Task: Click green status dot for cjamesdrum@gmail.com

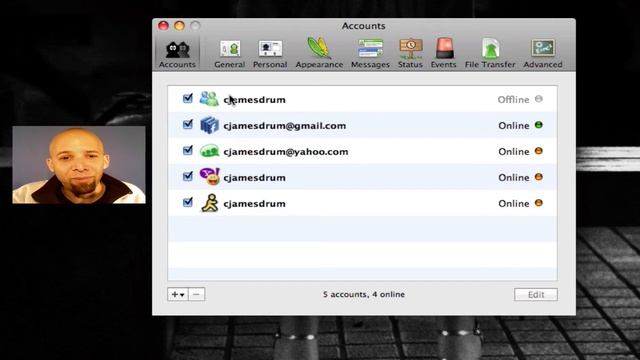Action: [539, 125]
